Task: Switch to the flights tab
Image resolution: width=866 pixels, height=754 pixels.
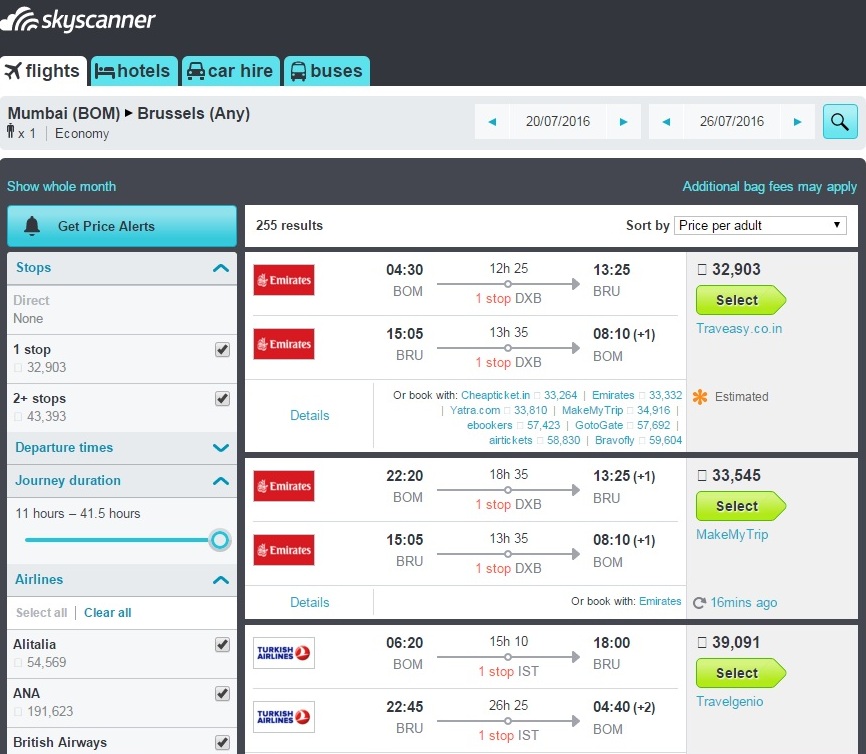Action: pyautogui.click(x=43, y=71)
